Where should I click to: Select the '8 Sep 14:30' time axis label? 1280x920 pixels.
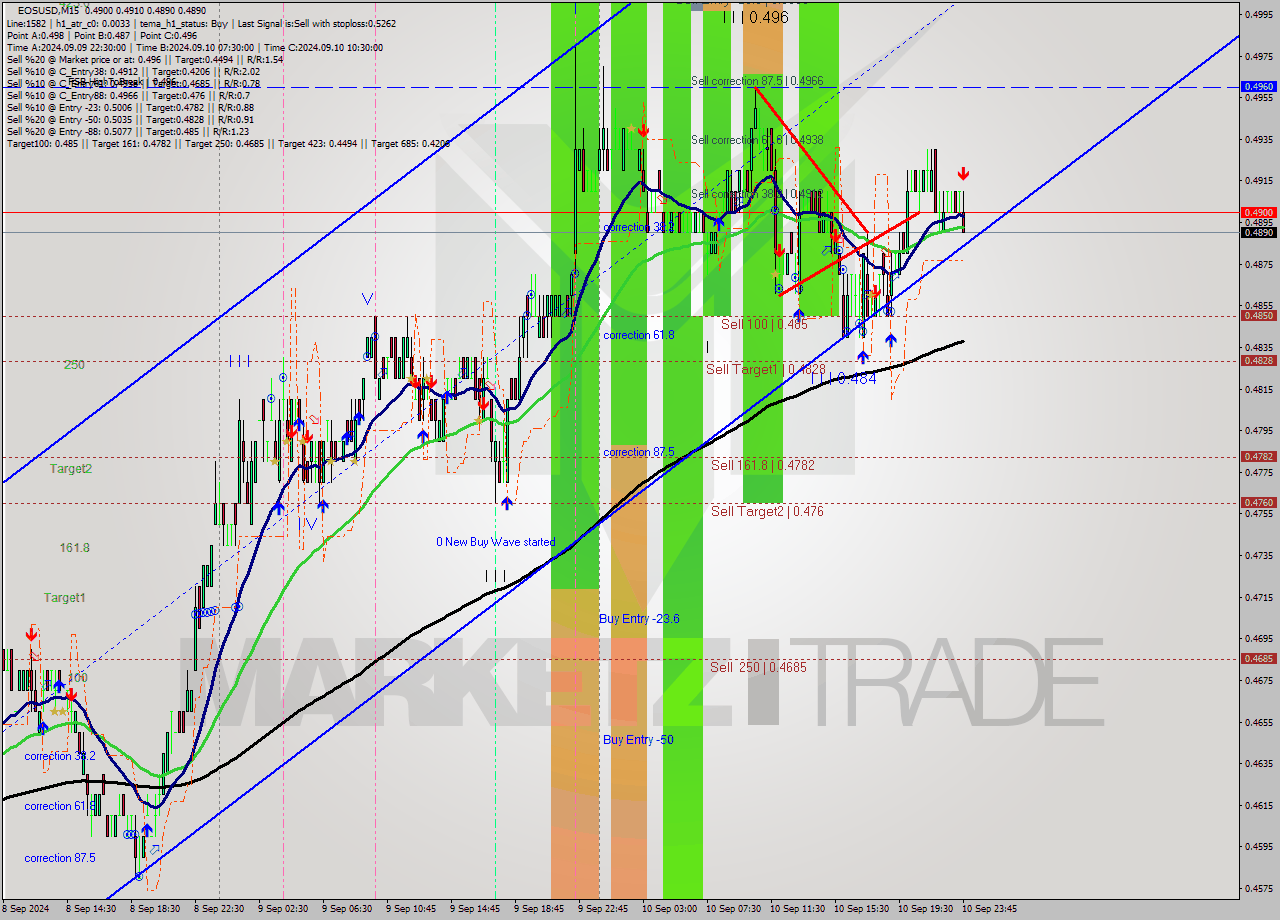click(x=91, y=909)
